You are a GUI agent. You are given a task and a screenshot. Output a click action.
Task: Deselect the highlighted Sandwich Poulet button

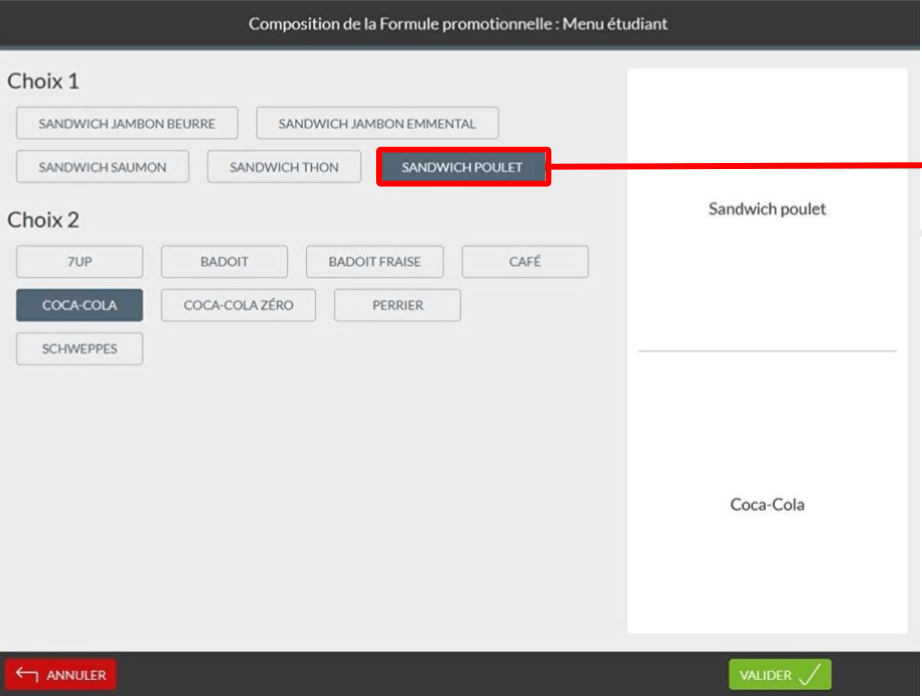[x=462, y=167]
